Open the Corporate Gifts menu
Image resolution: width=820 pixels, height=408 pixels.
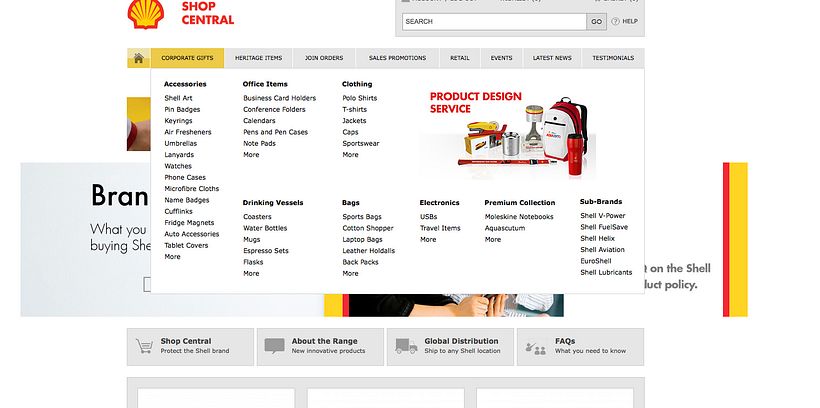click(187, 58)
